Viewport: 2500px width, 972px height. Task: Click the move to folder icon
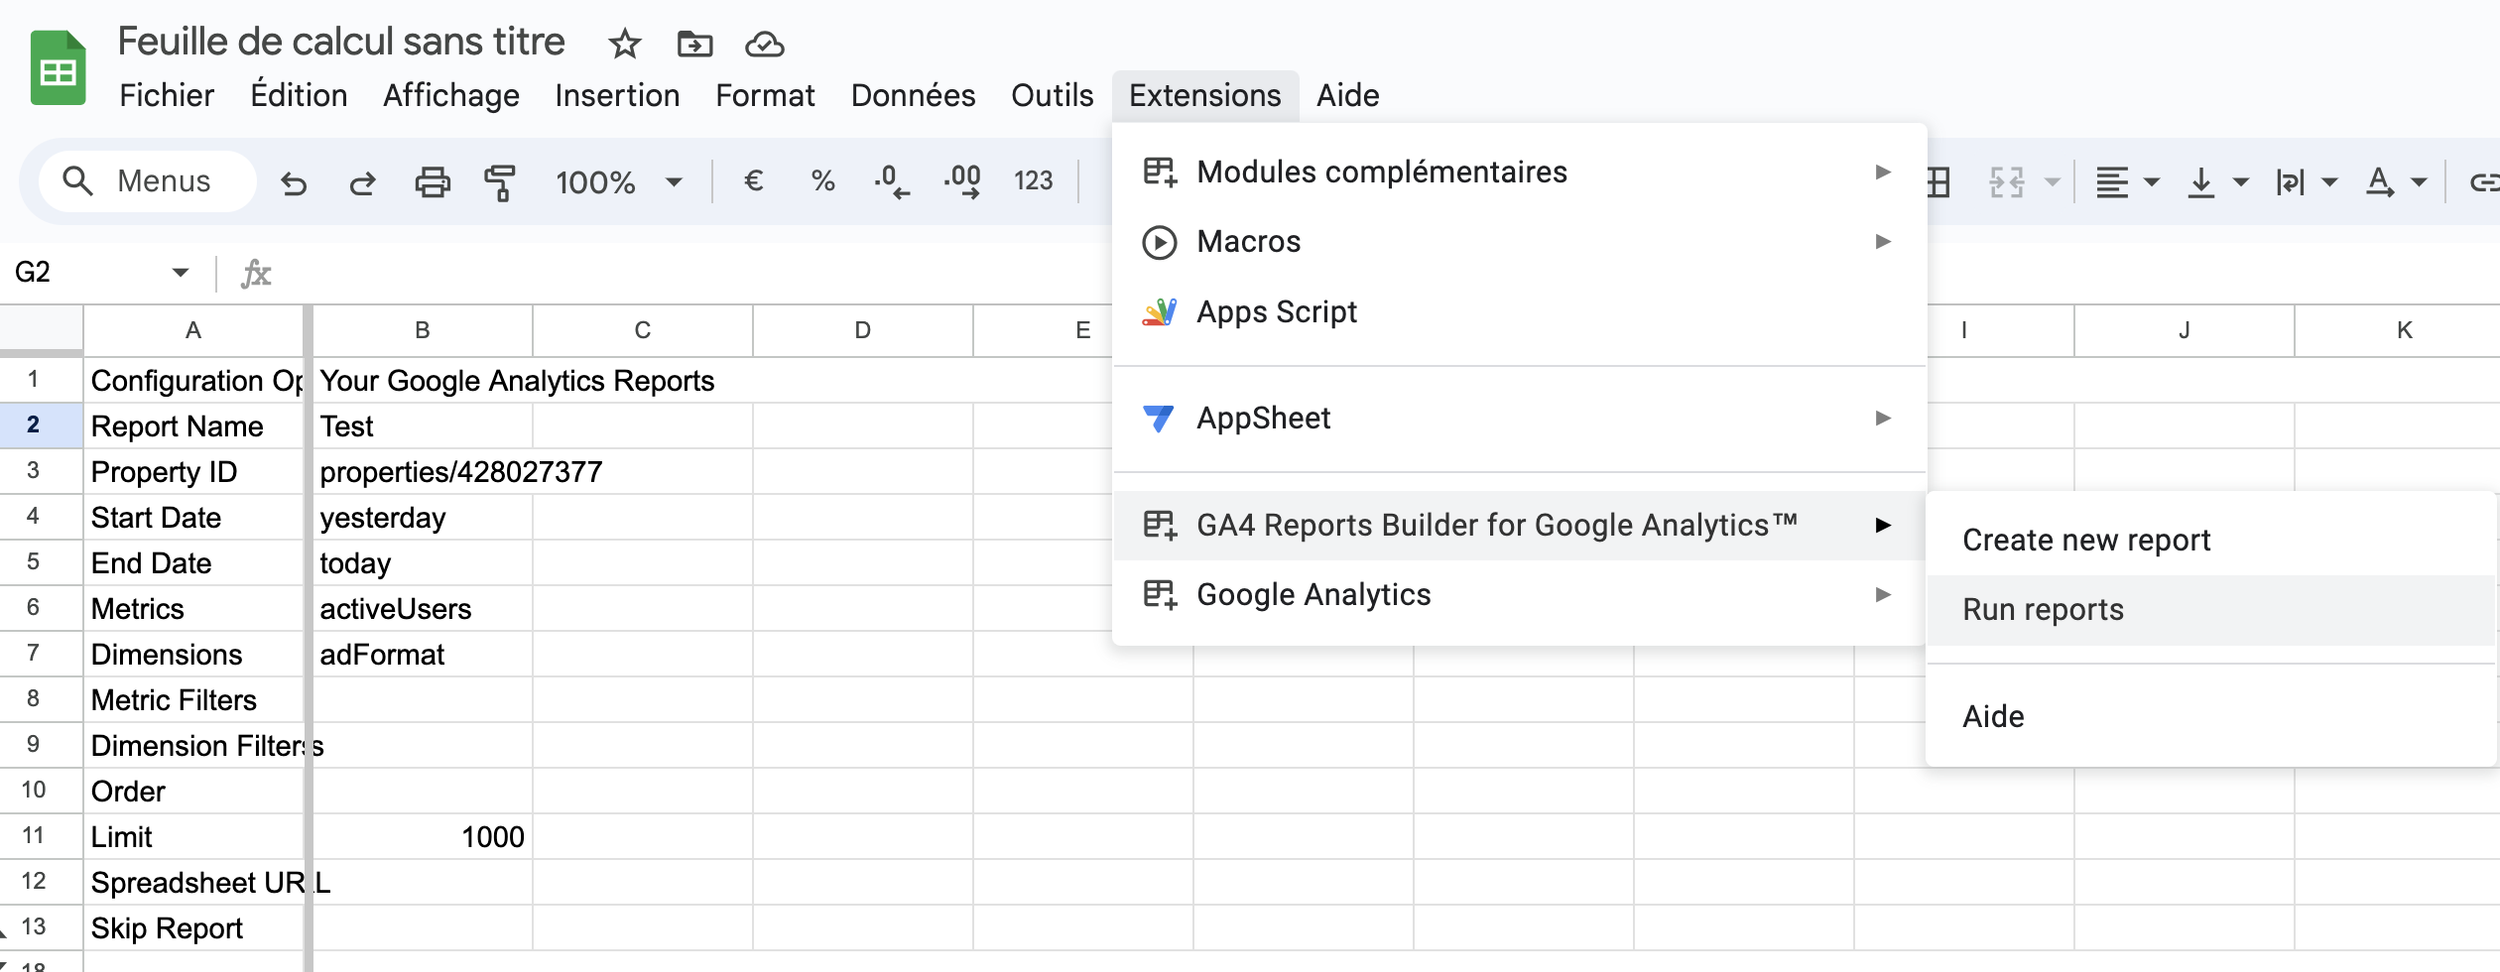click(695, 44)
